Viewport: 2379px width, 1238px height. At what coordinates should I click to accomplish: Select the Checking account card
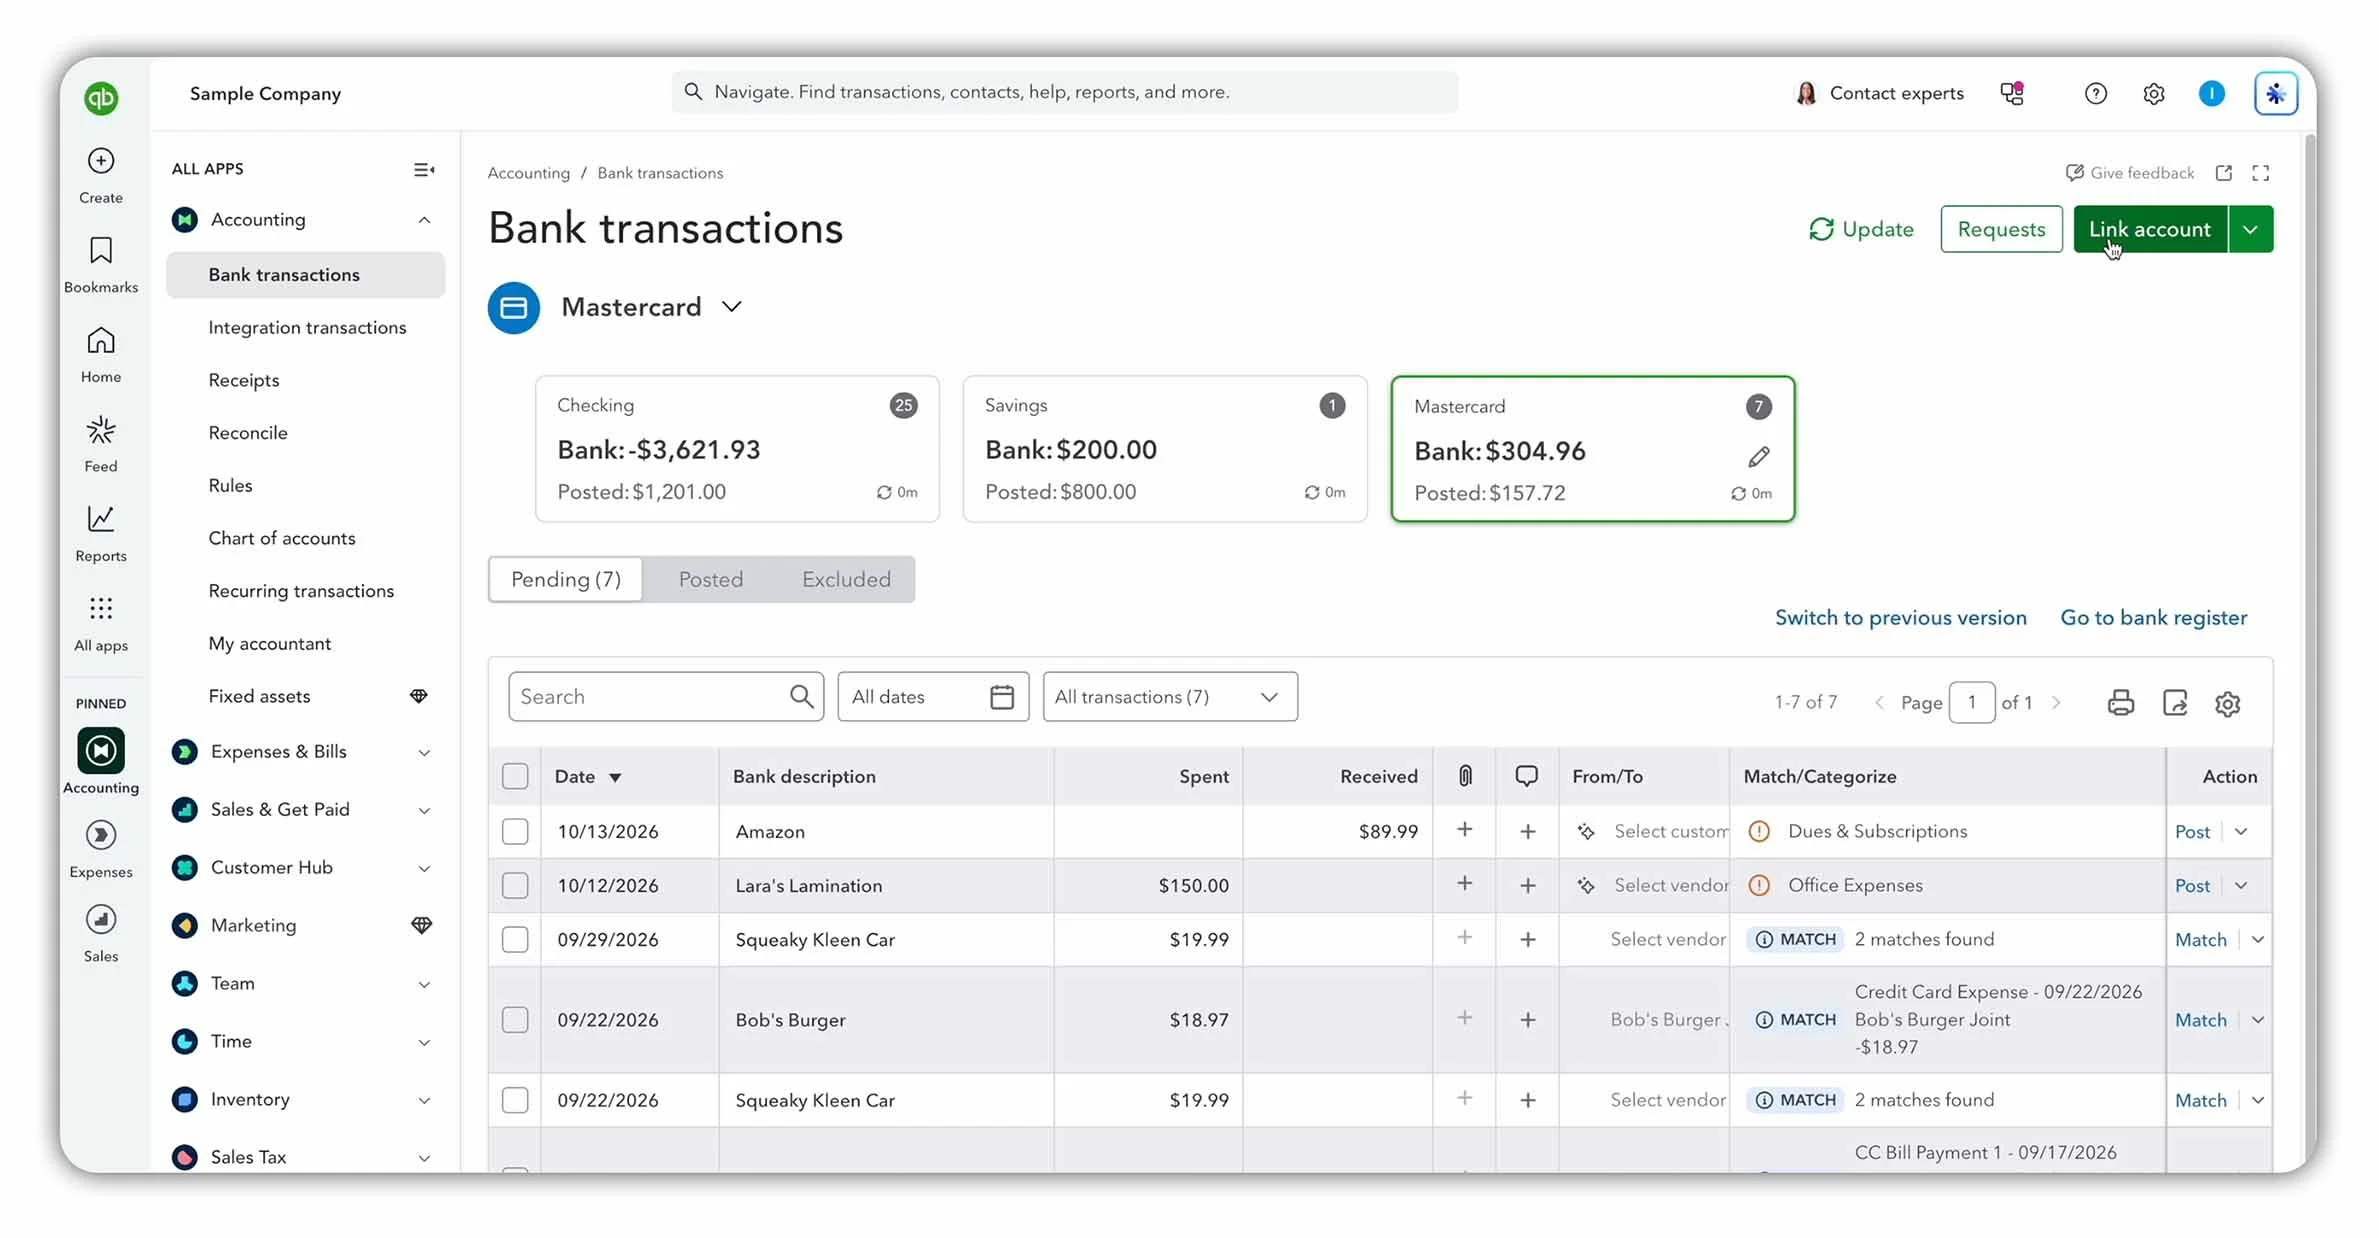point(737,449)
